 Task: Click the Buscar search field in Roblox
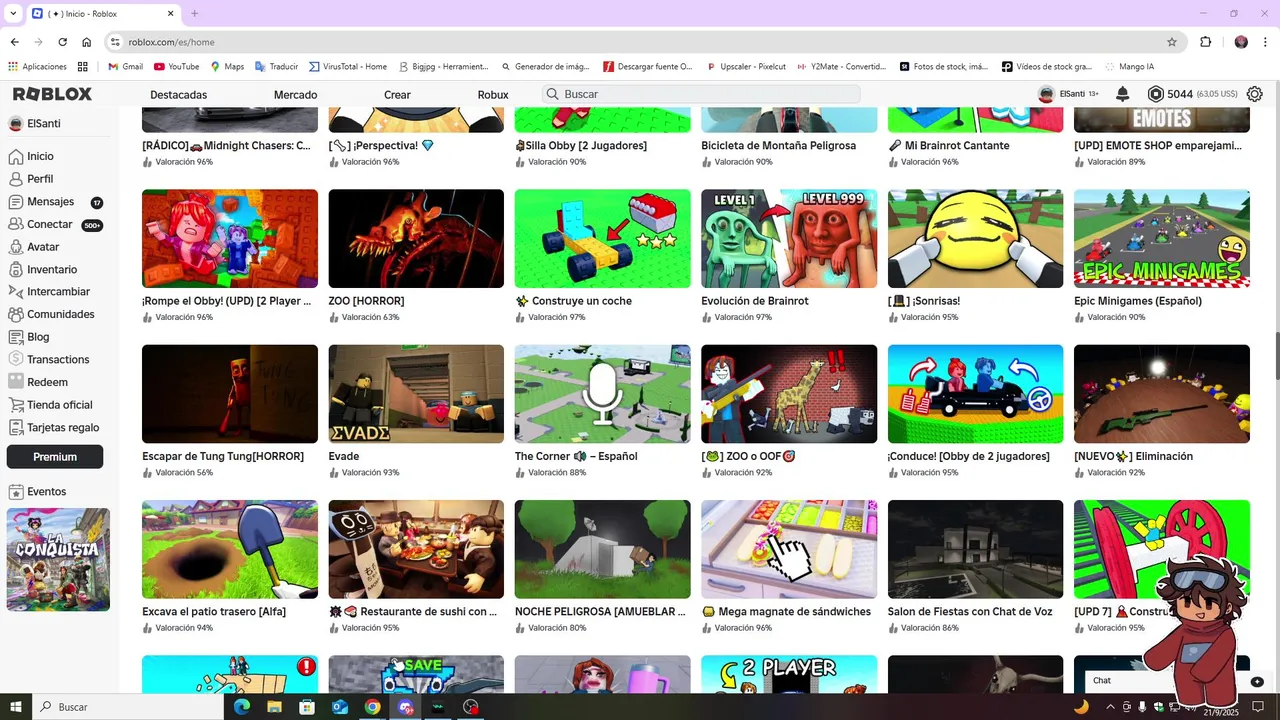click(x=701, y=94)
